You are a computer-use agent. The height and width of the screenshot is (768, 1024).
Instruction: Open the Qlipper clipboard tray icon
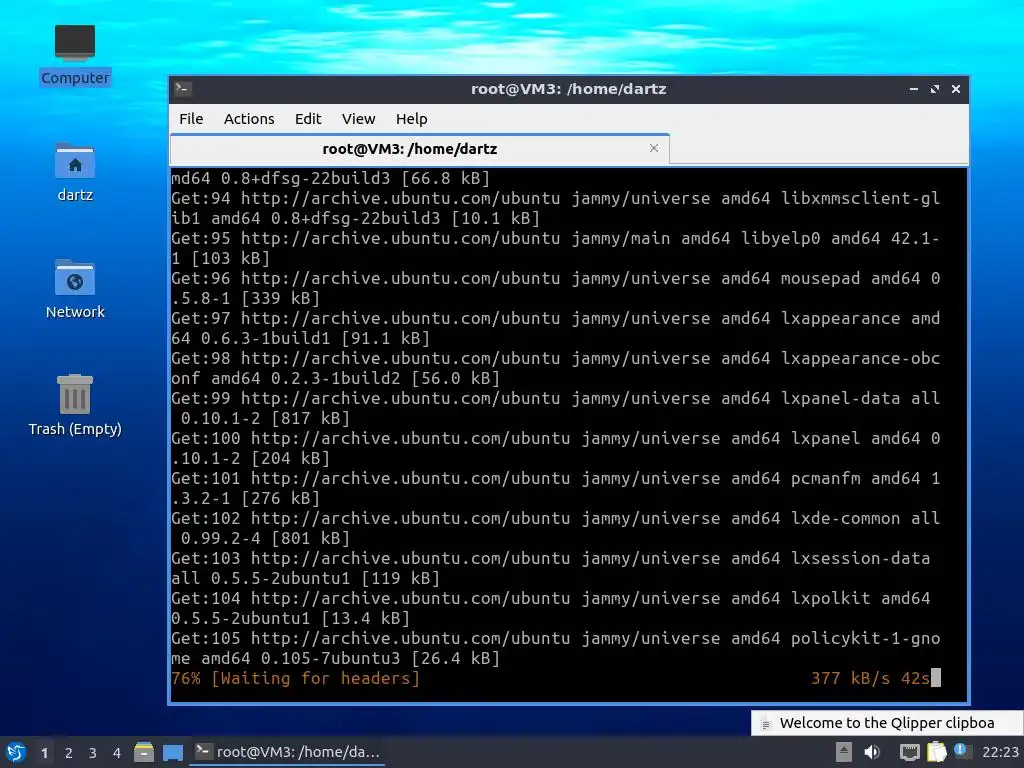(x=936, y=752)
